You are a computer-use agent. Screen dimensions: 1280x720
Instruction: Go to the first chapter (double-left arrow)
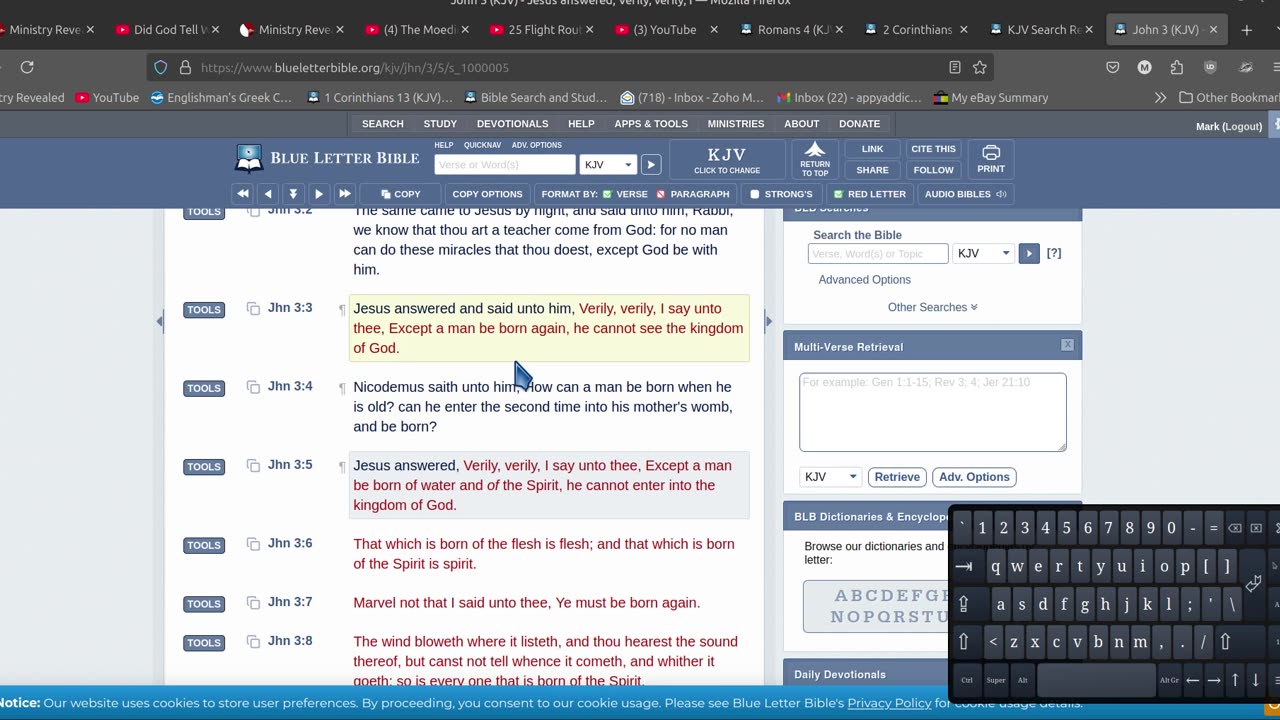coord(243,194)
